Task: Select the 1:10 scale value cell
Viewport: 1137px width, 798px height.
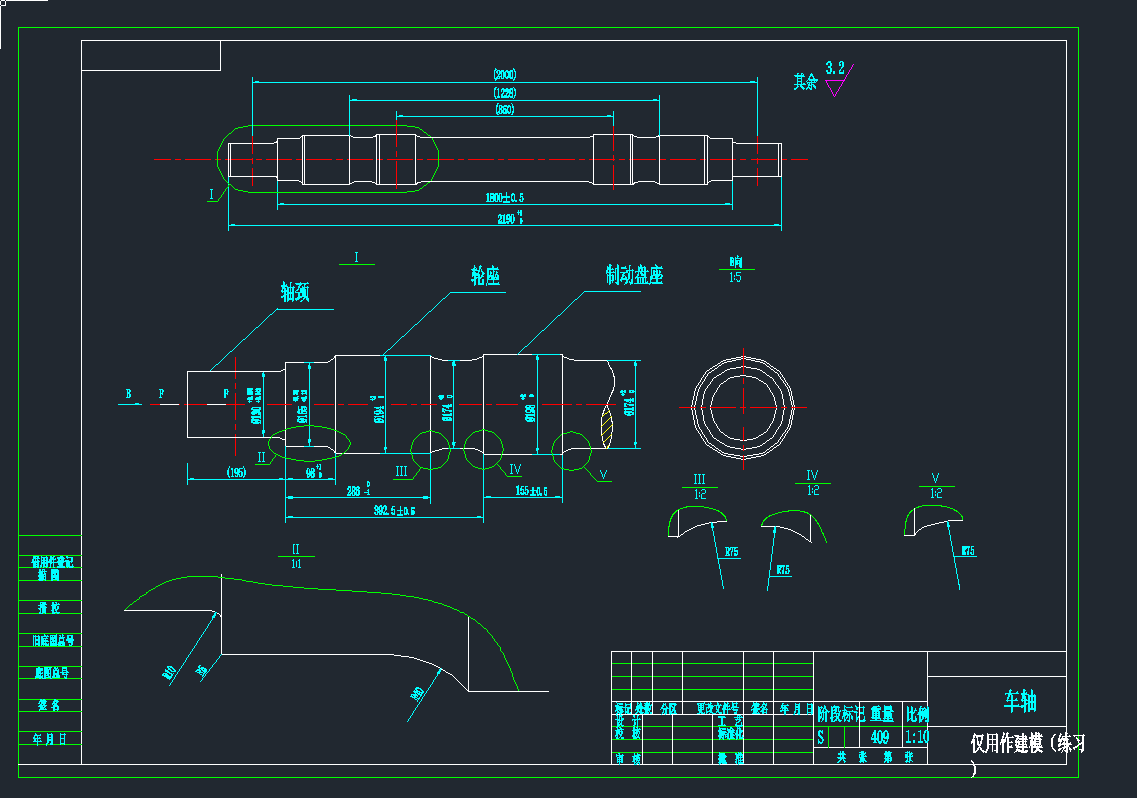Action: pyautogui.click(x=915, y=737)
